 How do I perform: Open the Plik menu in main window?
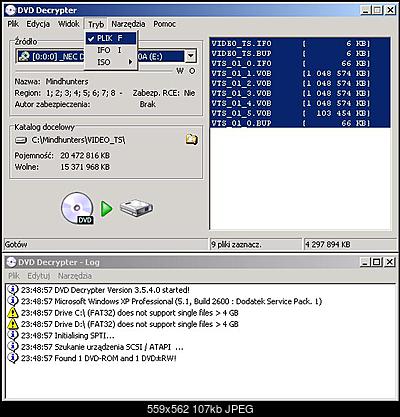pos(13,24)
